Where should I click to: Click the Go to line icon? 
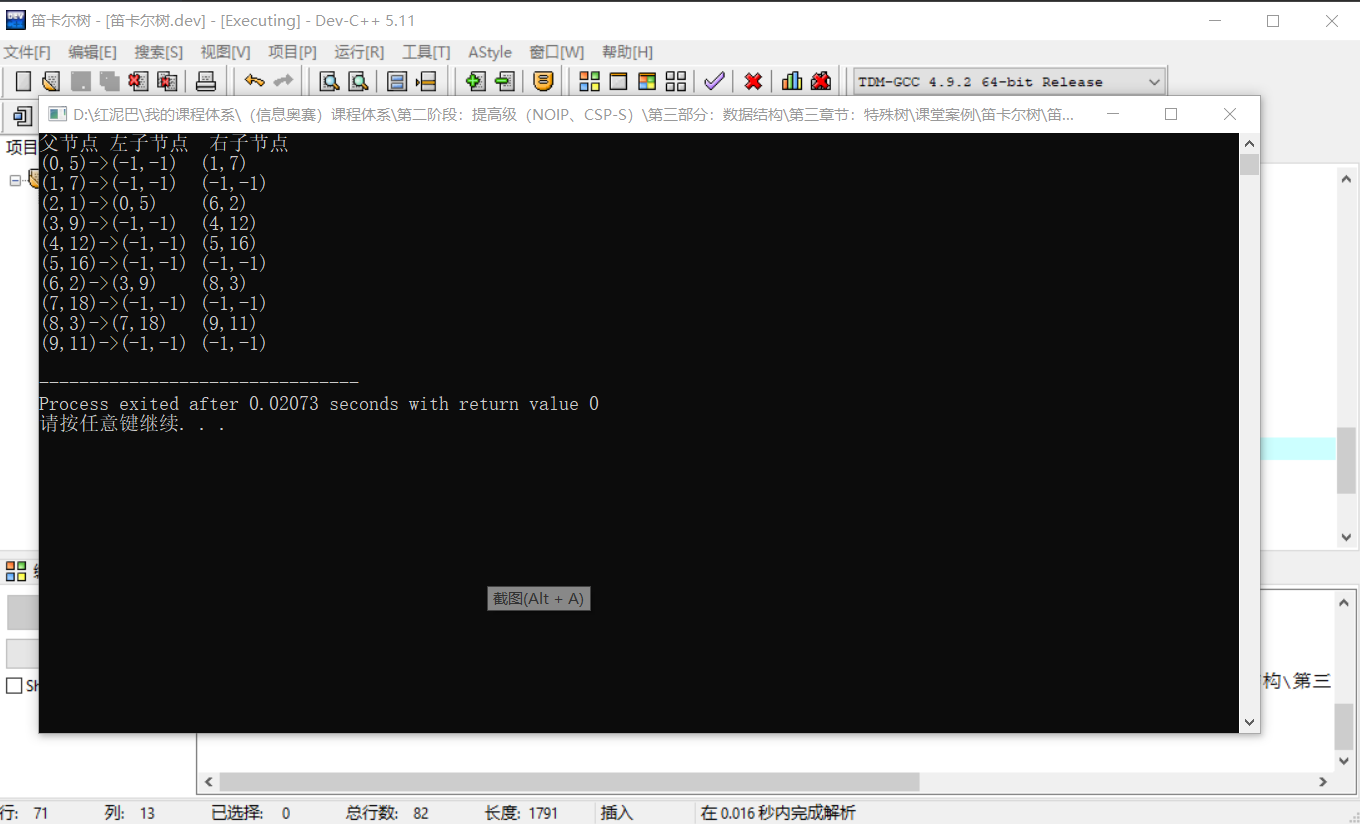click(426, 82)
